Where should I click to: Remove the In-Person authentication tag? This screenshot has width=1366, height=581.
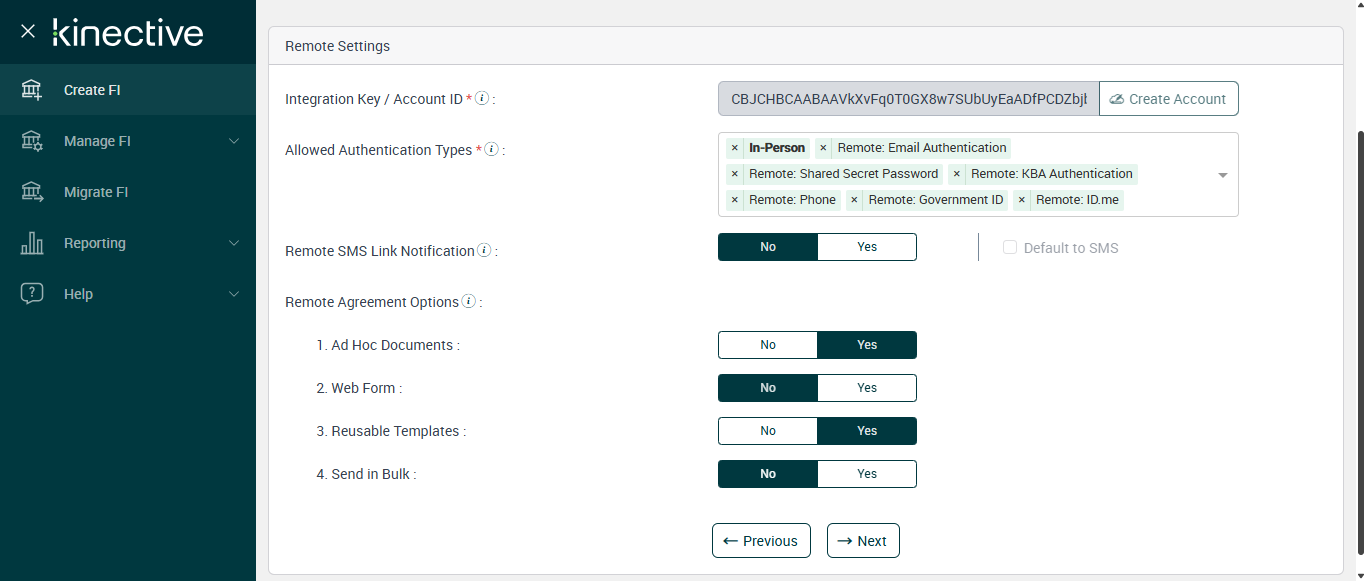(735, 148)
